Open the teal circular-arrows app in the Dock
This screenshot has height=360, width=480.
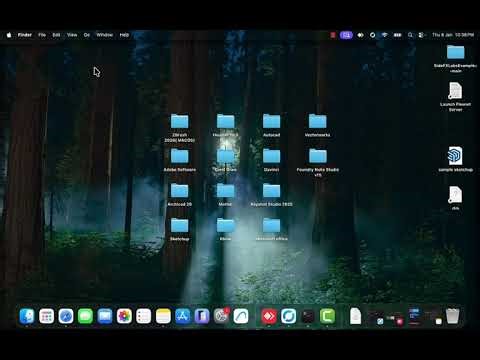coord(288,316)
